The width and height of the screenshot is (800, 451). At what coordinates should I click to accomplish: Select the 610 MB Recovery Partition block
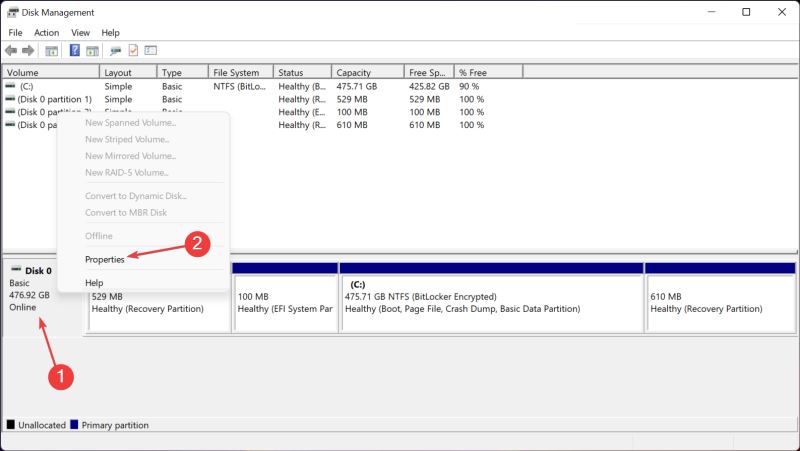[x=719, y=302]
